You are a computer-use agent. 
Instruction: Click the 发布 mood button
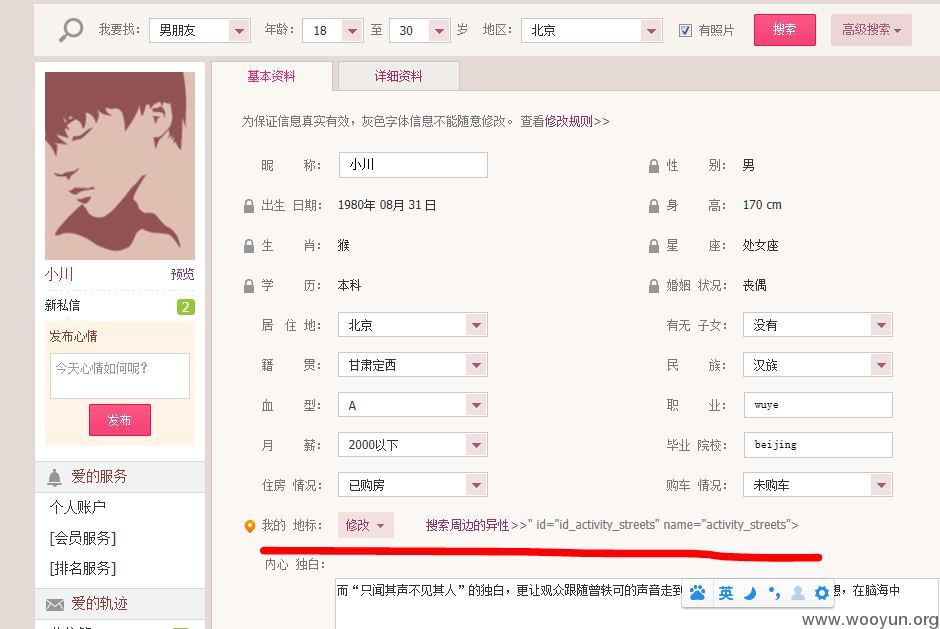point(120,420)
